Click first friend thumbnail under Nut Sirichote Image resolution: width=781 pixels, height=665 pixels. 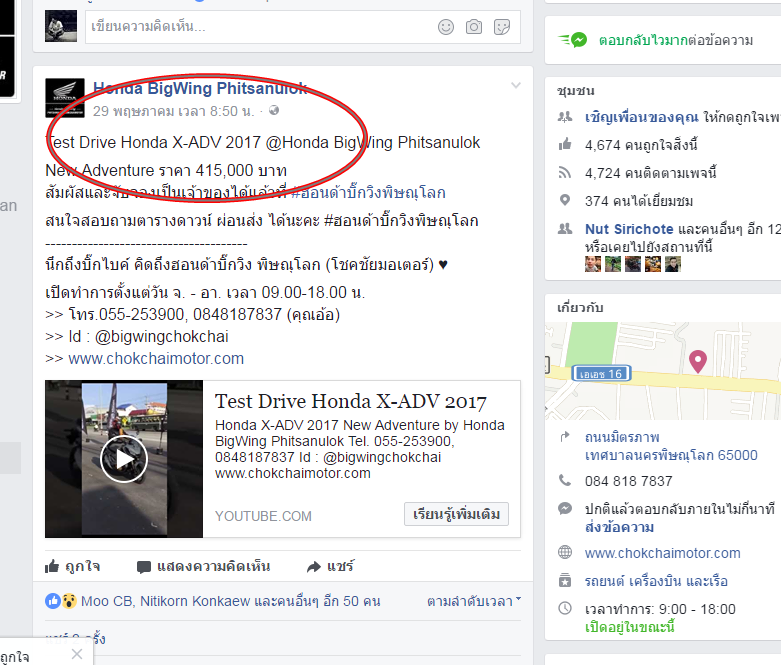(x=593, y=264)
